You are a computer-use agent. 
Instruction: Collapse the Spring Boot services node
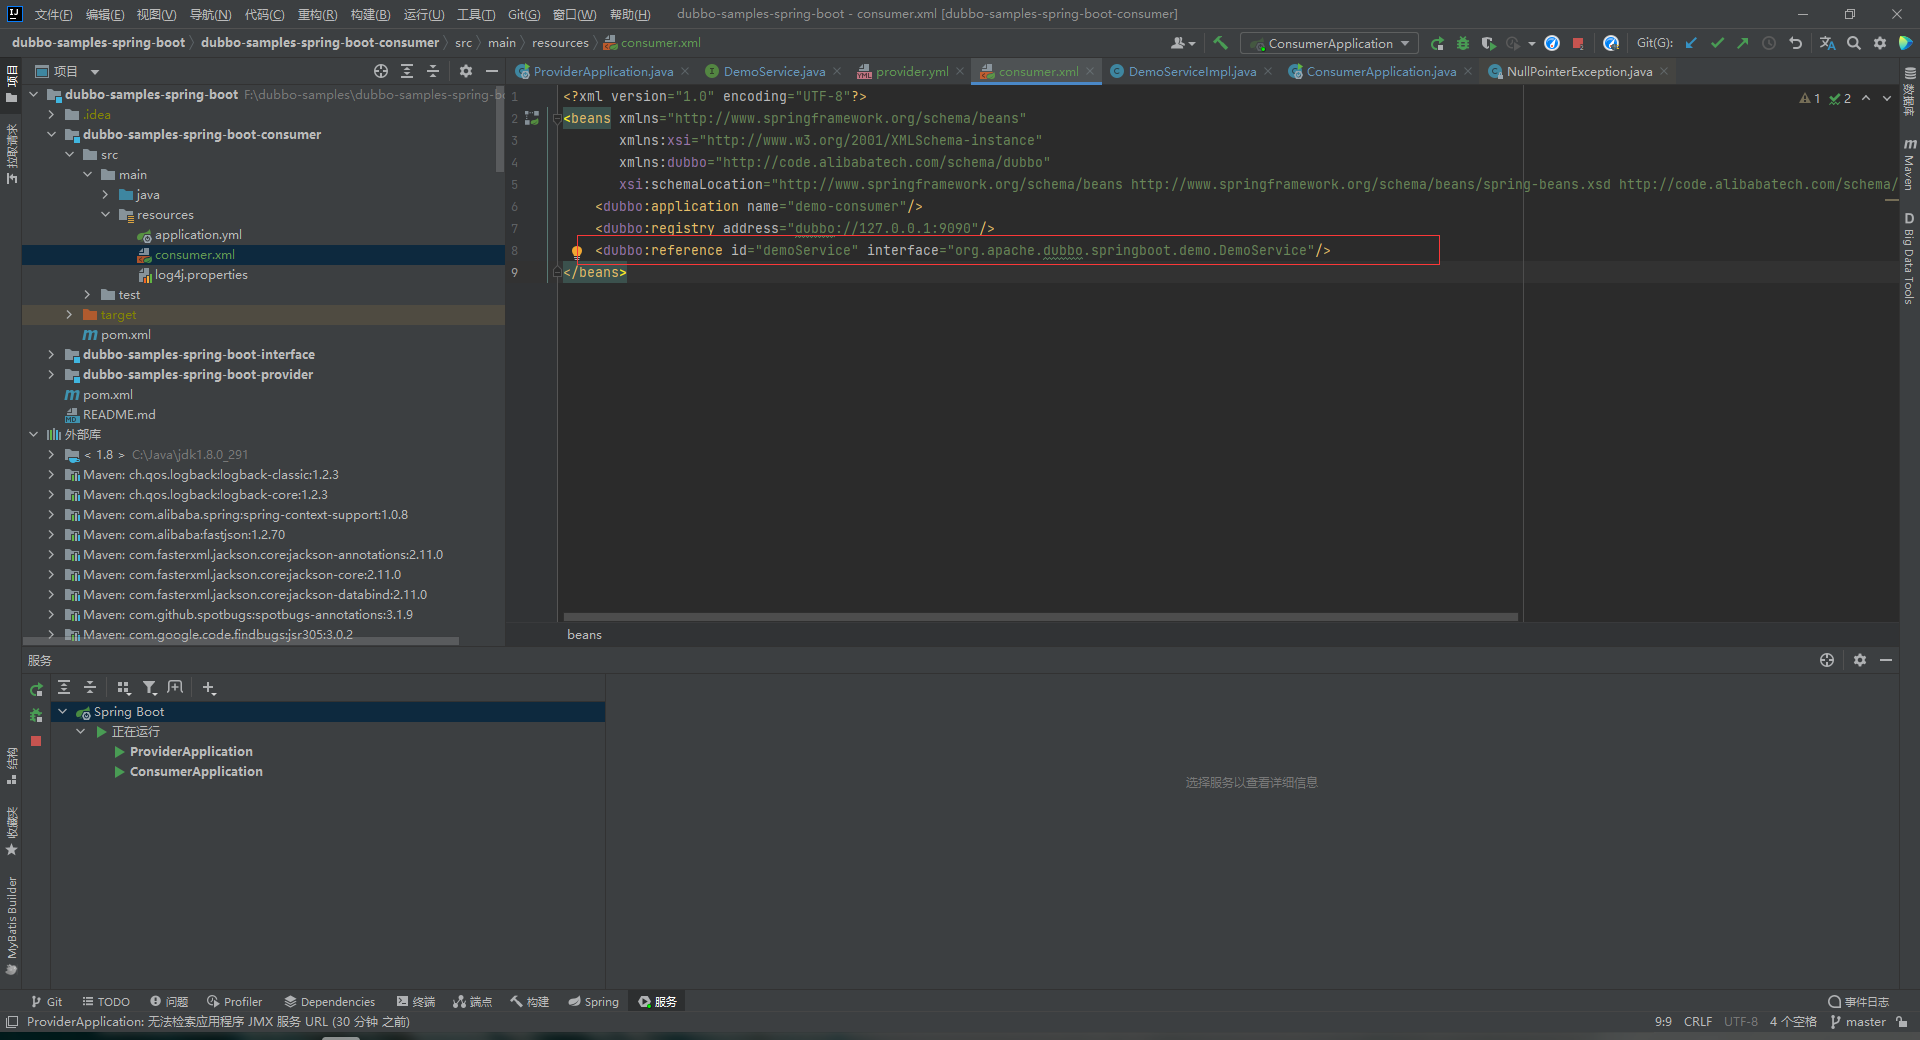tap(62, 711)
